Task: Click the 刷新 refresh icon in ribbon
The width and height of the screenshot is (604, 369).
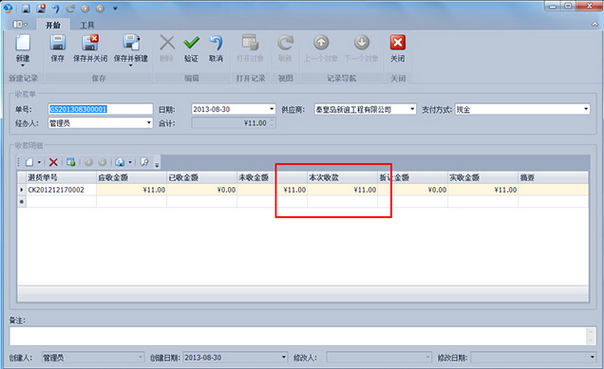Action: (x=285, y=43)
